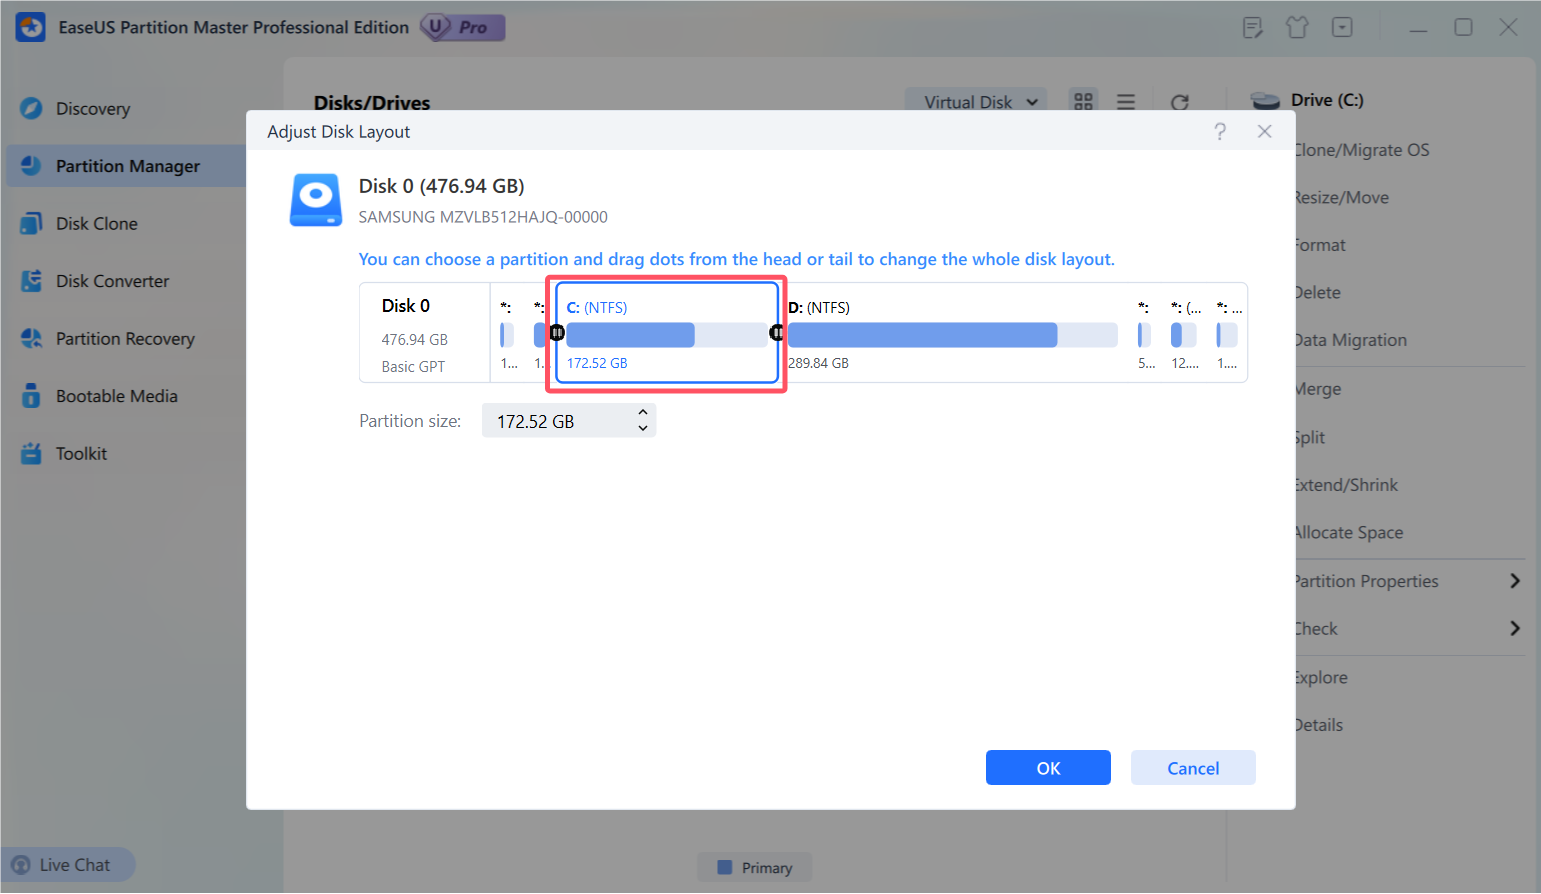Choose Resize/Move in the drive panel
The image size is (1541, 894).
coord(1343,197)
